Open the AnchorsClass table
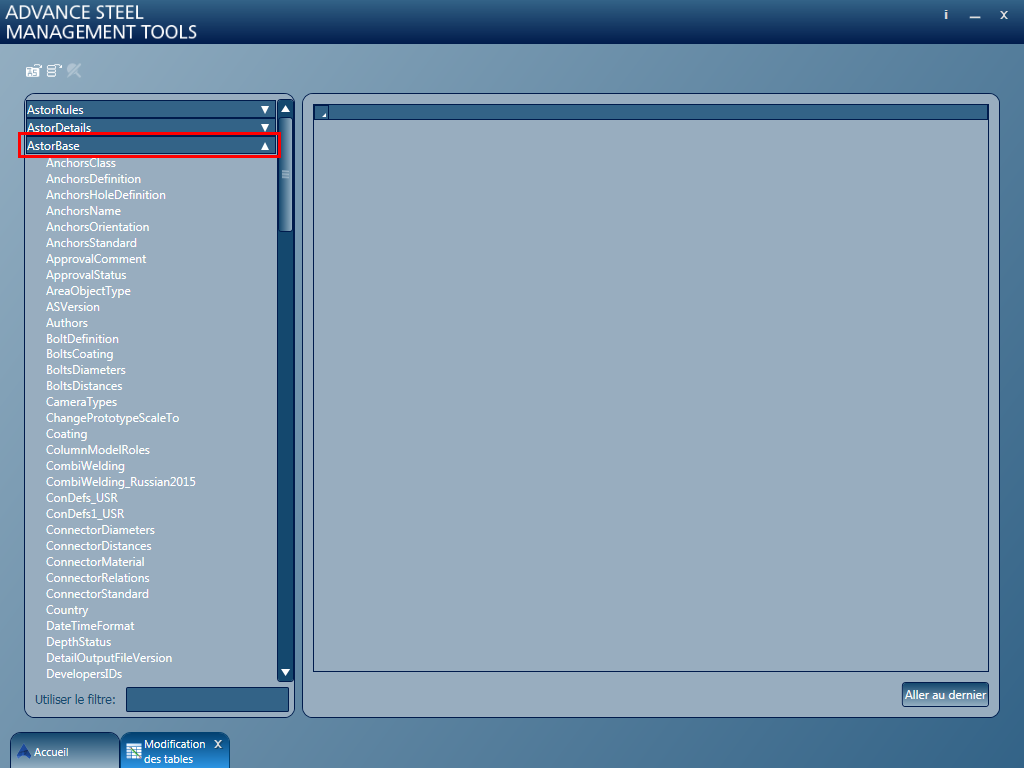Viewport: 1024px width, 768px height. pyautogui.click(x=80, y=163)
